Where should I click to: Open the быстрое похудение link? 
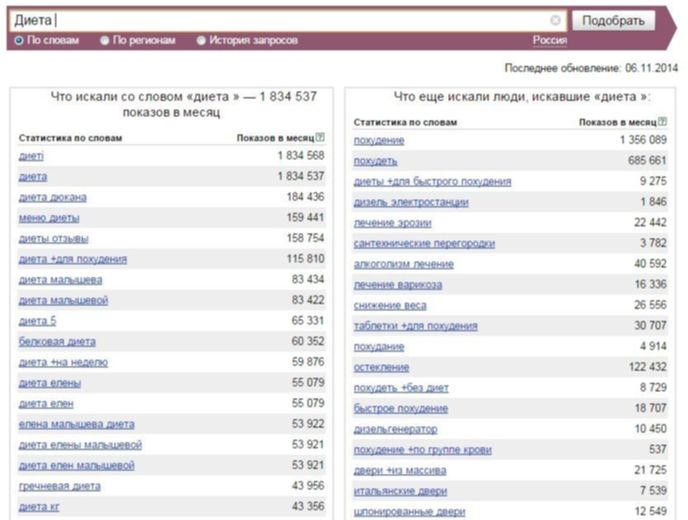pos(401,409)
